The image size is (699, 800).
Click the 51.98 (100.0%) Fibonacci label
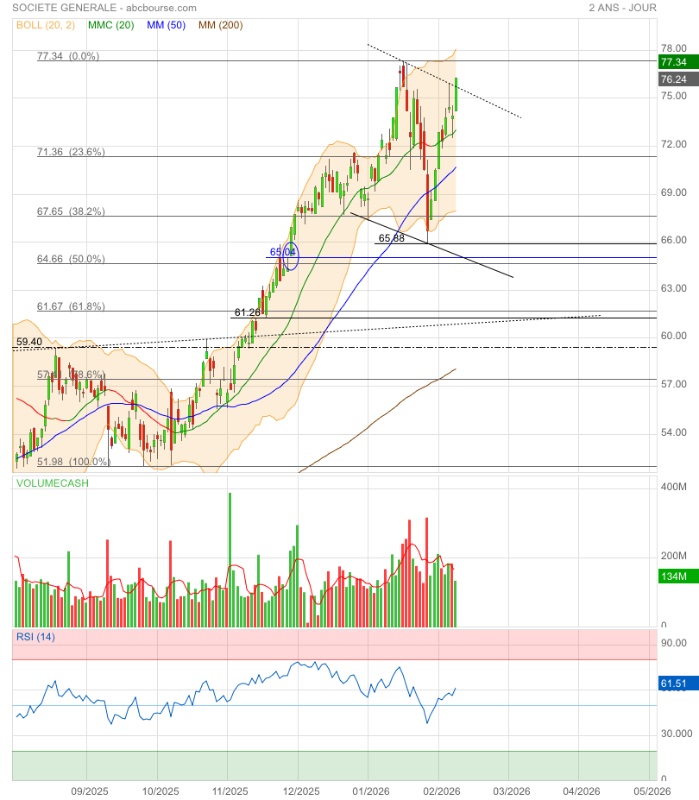[x=73, y=461]
